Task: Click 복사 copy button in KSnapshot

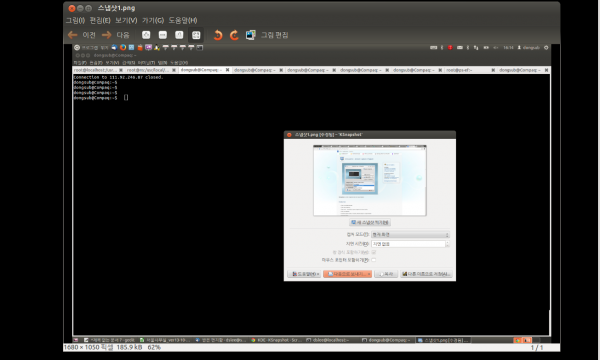Action: coord(386,274)
